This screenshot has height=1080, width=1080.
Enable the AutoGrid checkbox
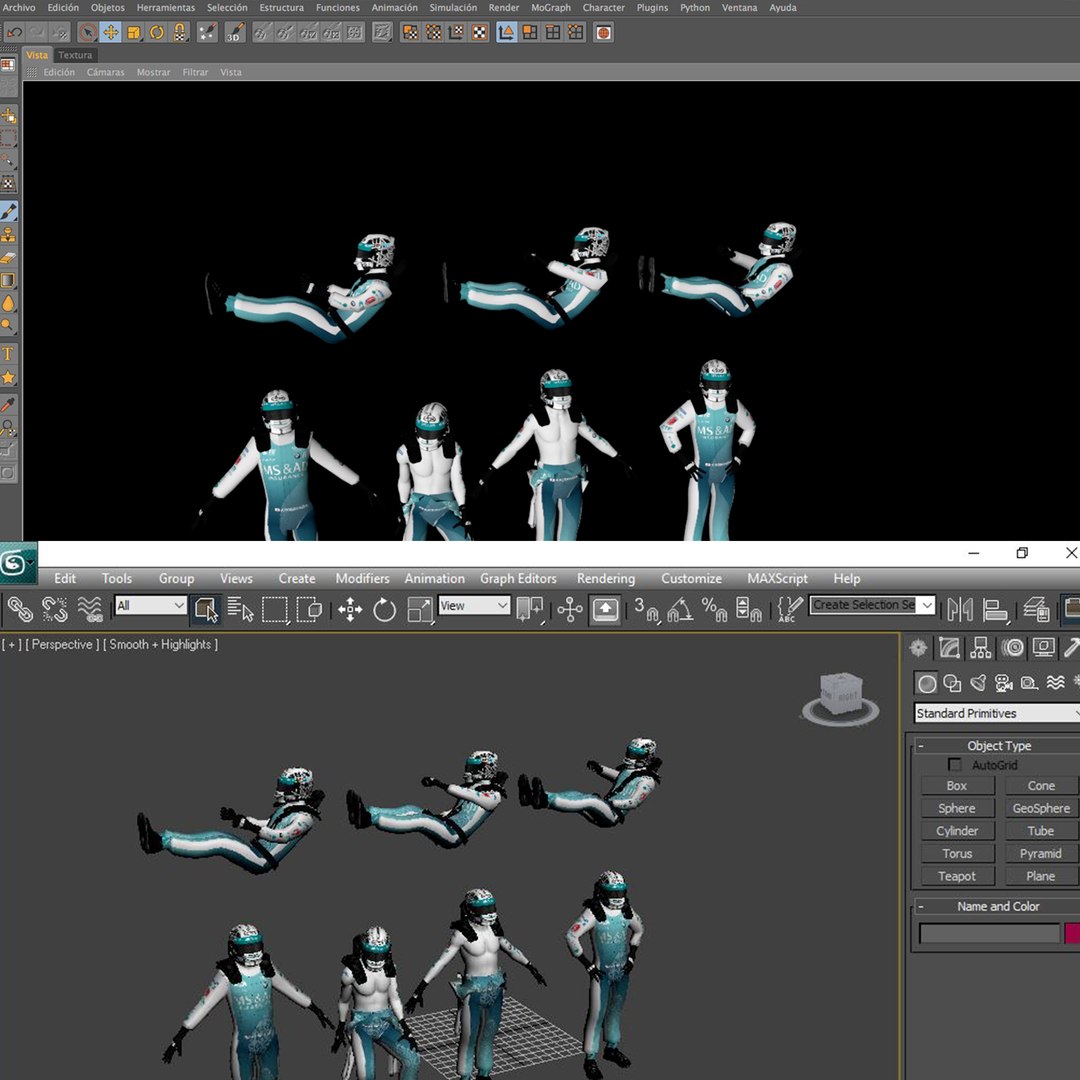(x=955, y=765)
